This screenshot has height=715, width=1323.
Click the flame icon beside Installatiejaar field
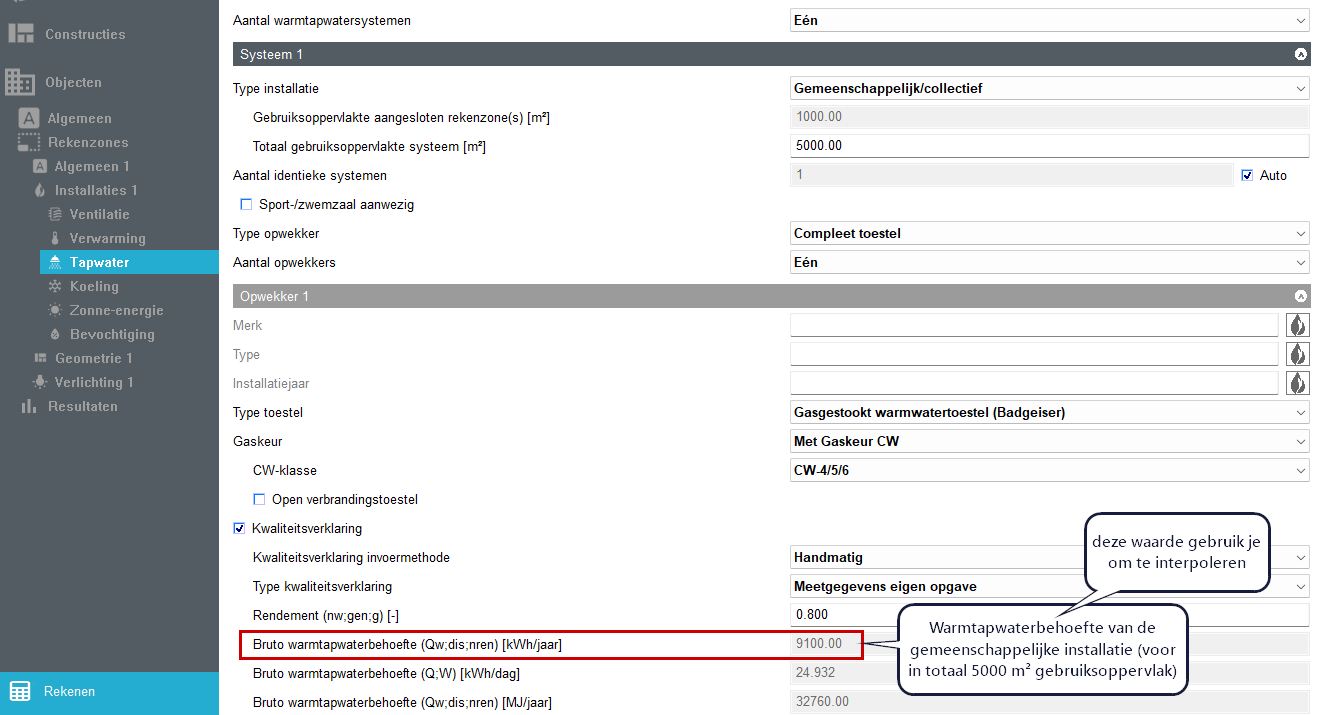click(1298, 383)
